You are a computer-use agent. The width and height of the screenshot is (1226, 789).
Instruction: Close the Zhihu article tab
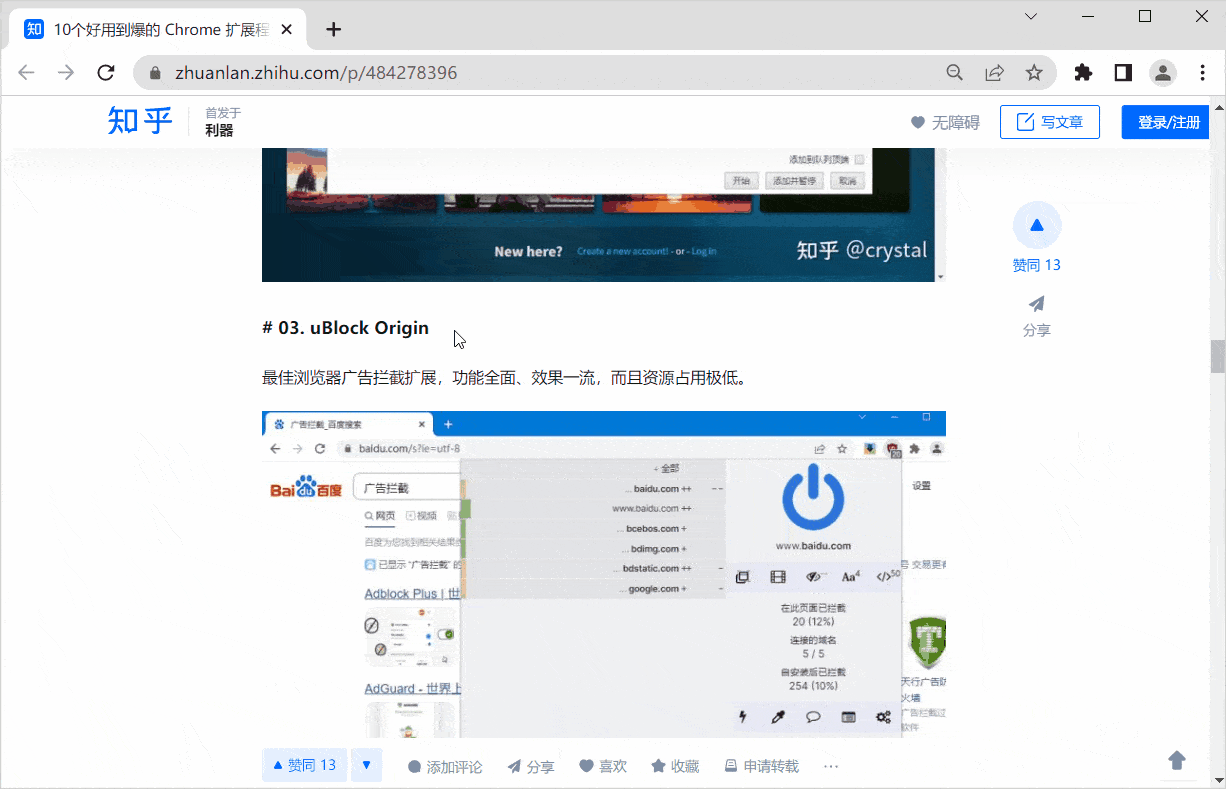pyautogui.click(x=287, y=30)
